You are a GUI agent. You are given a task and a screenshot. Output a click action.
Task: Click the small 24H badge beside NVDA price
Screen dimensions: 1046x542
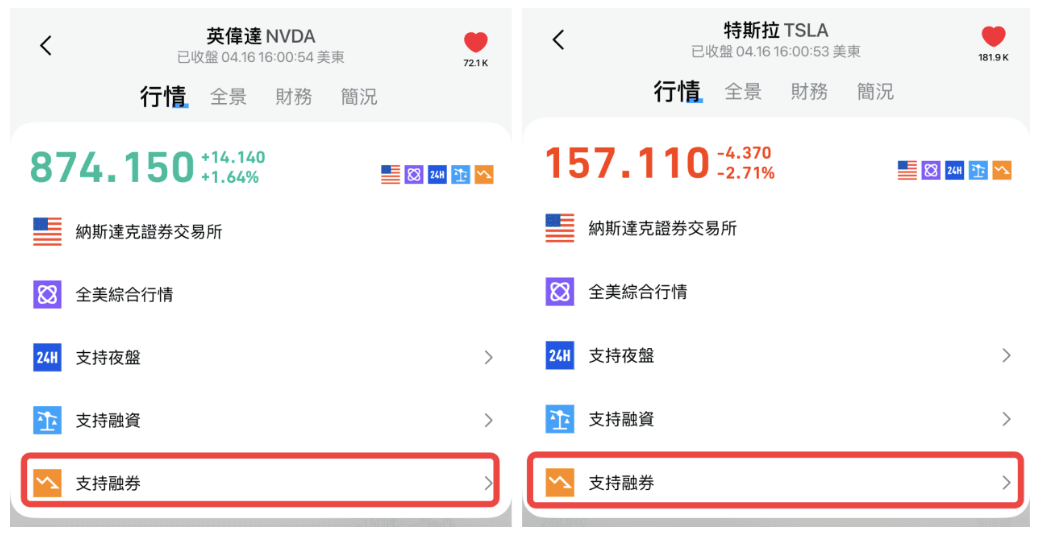click(437, 175)
